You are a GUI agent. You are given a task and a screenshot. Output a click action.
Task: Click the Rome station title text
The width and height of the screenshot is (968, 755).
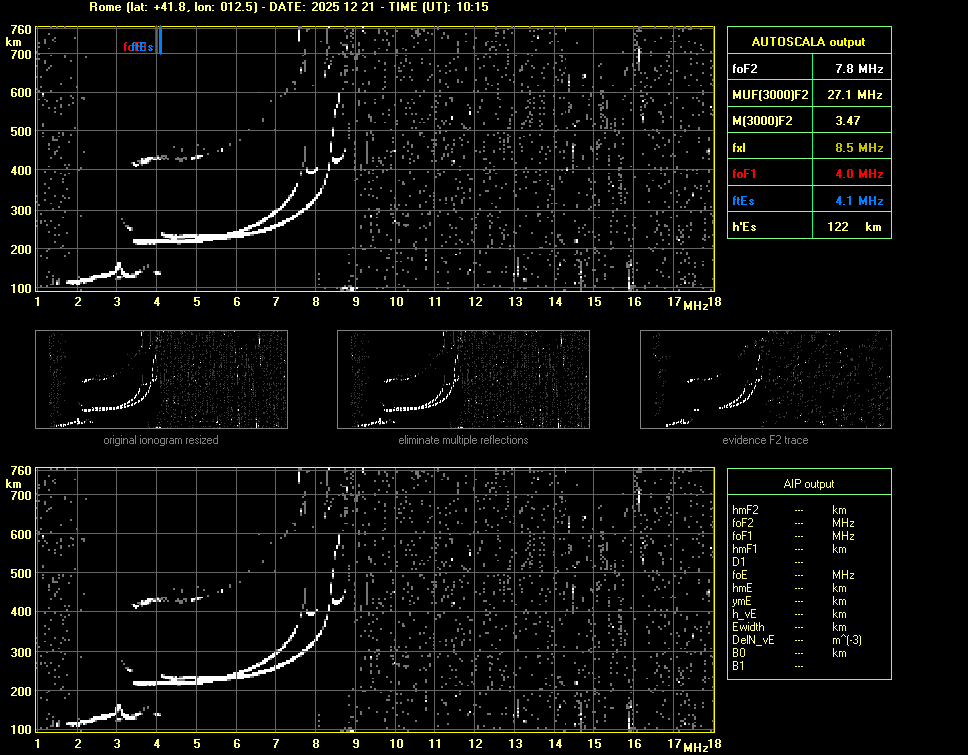coord(288,7)
